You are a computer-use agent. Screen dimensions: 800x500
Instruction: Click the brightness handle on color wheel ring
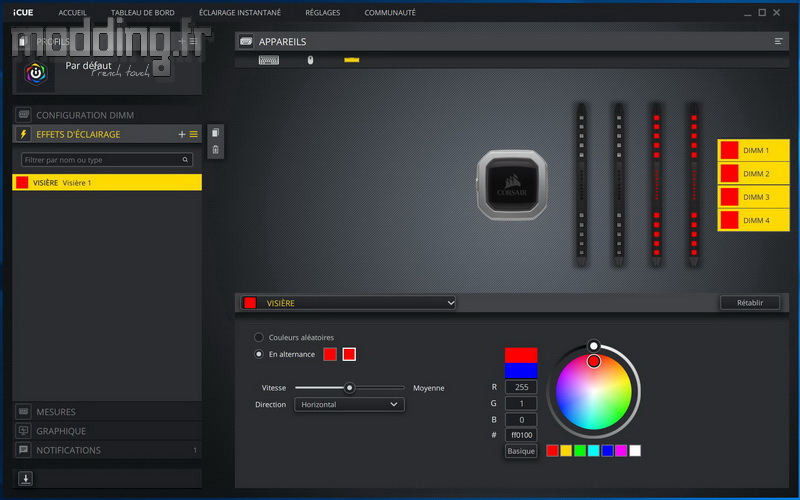click(x=593, y=346)
